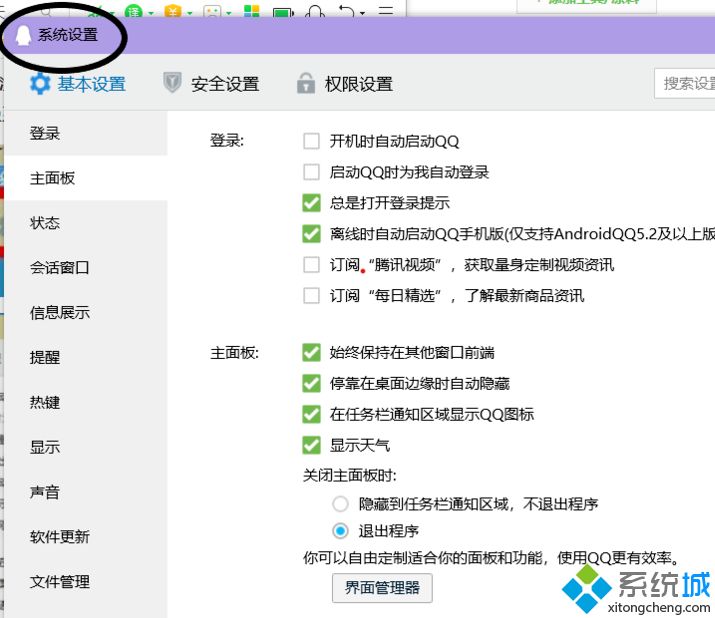This screenshot has height=618, width=715.
Task: Uncheck 停靠在桌面边缘时自动隐藏 checkbox
Action: [311, 383]
